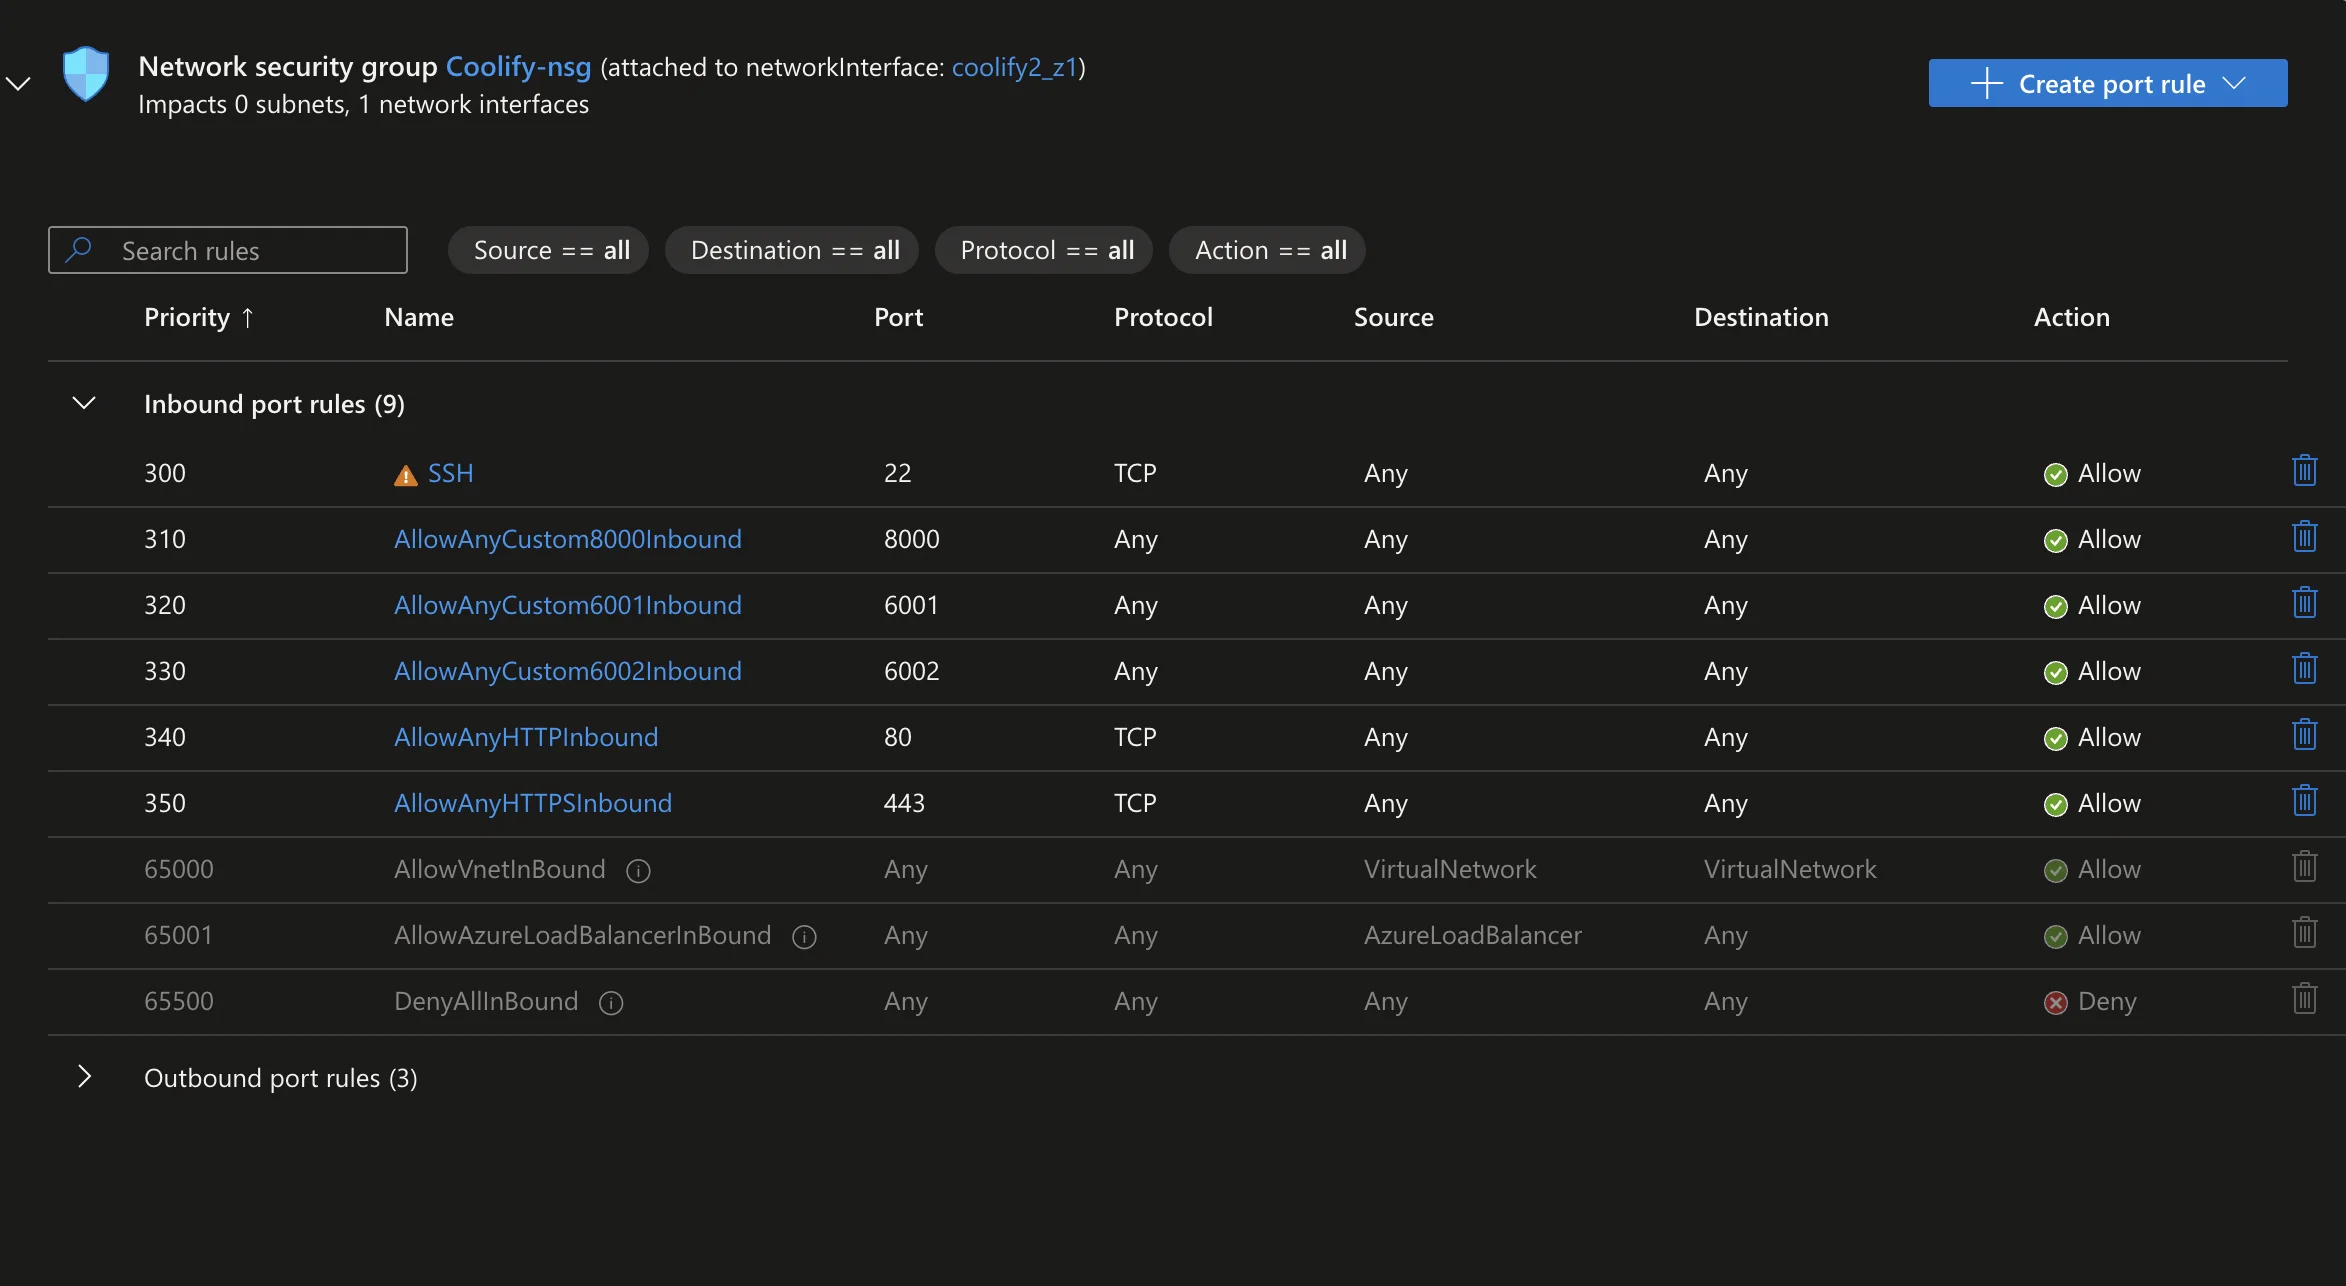
Task: Open the Protocol == all filter
Action: click(1043, 250)
